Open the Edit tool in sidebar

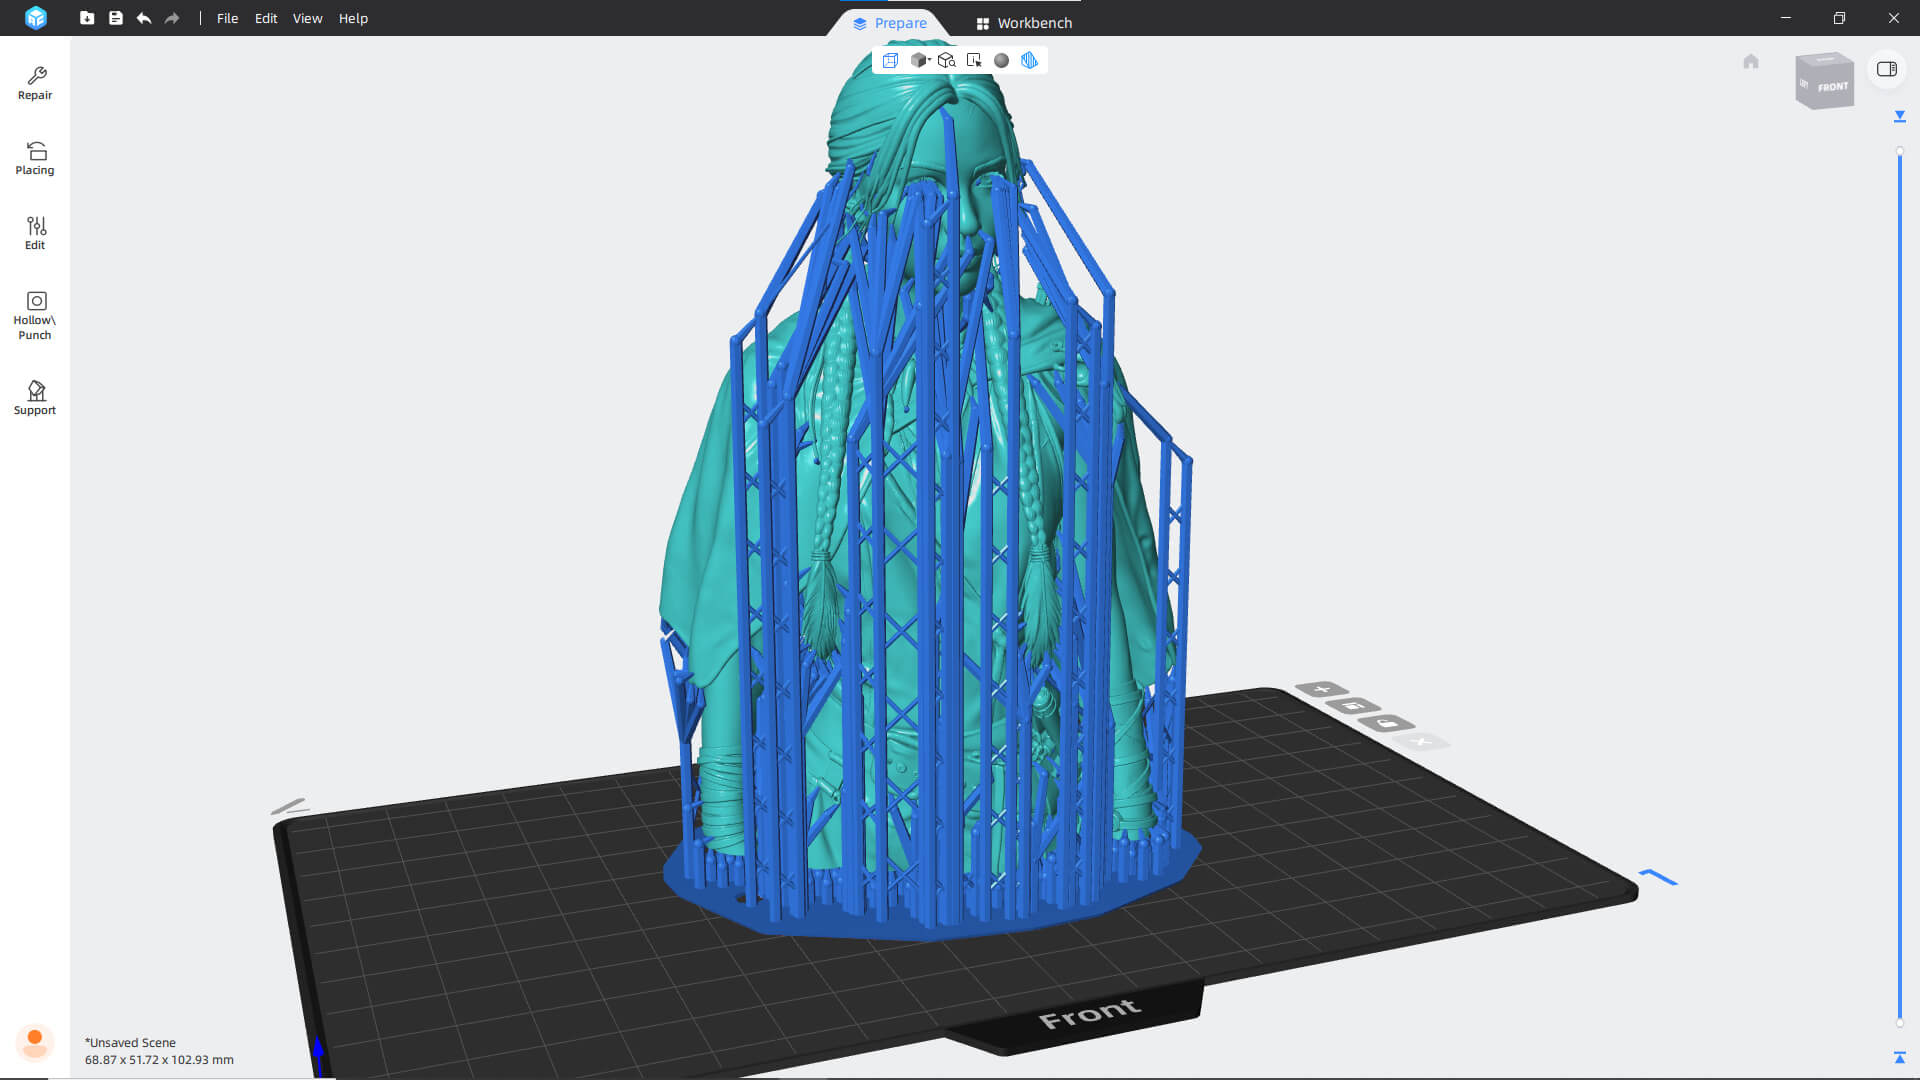pos(35,233)
